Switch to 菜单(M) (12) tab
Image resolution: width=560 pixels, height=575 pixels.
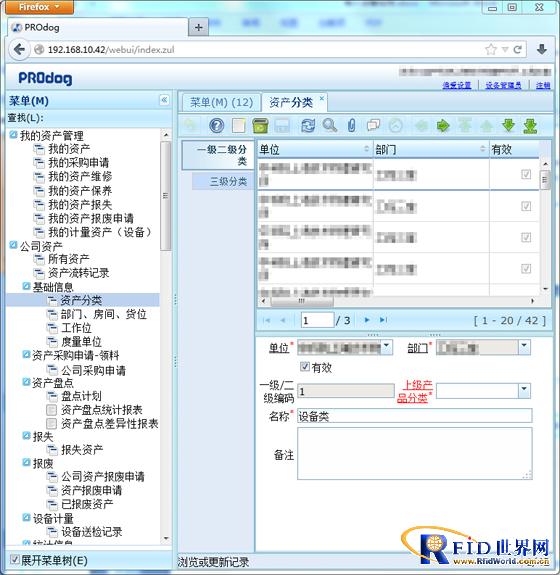pos(221,102)
